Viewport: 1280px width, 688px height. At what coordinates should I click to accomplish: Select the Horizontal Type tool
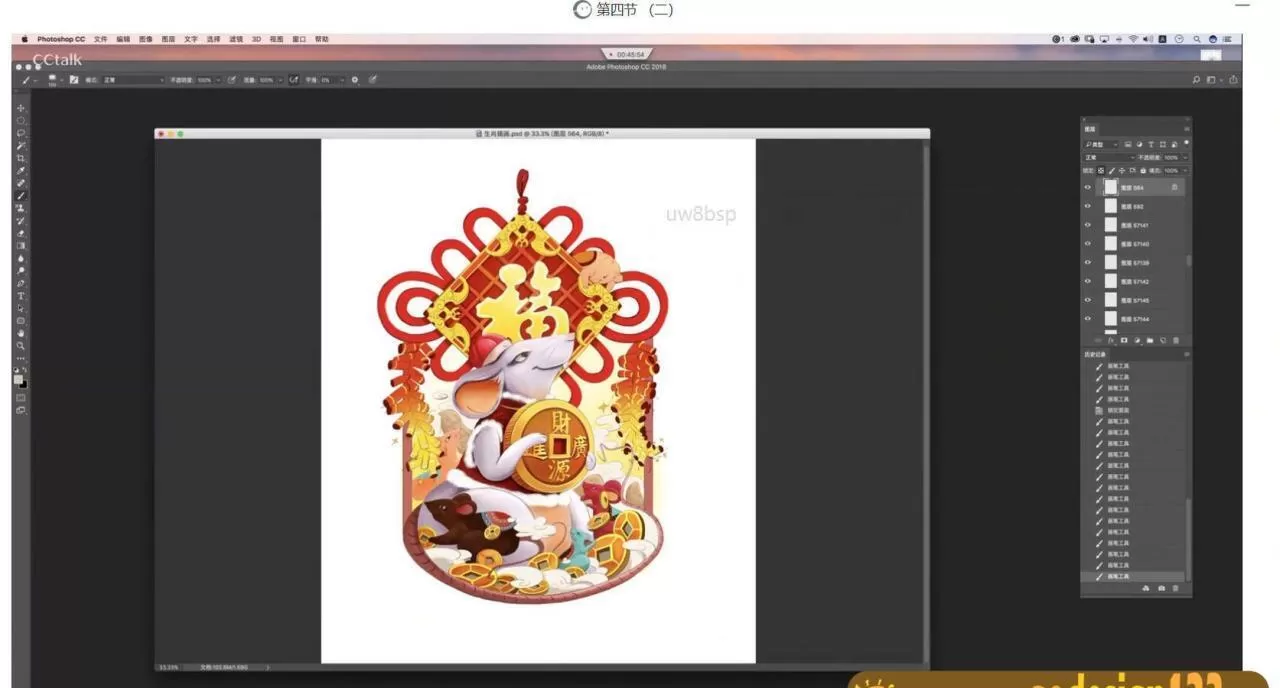(21, 296)
